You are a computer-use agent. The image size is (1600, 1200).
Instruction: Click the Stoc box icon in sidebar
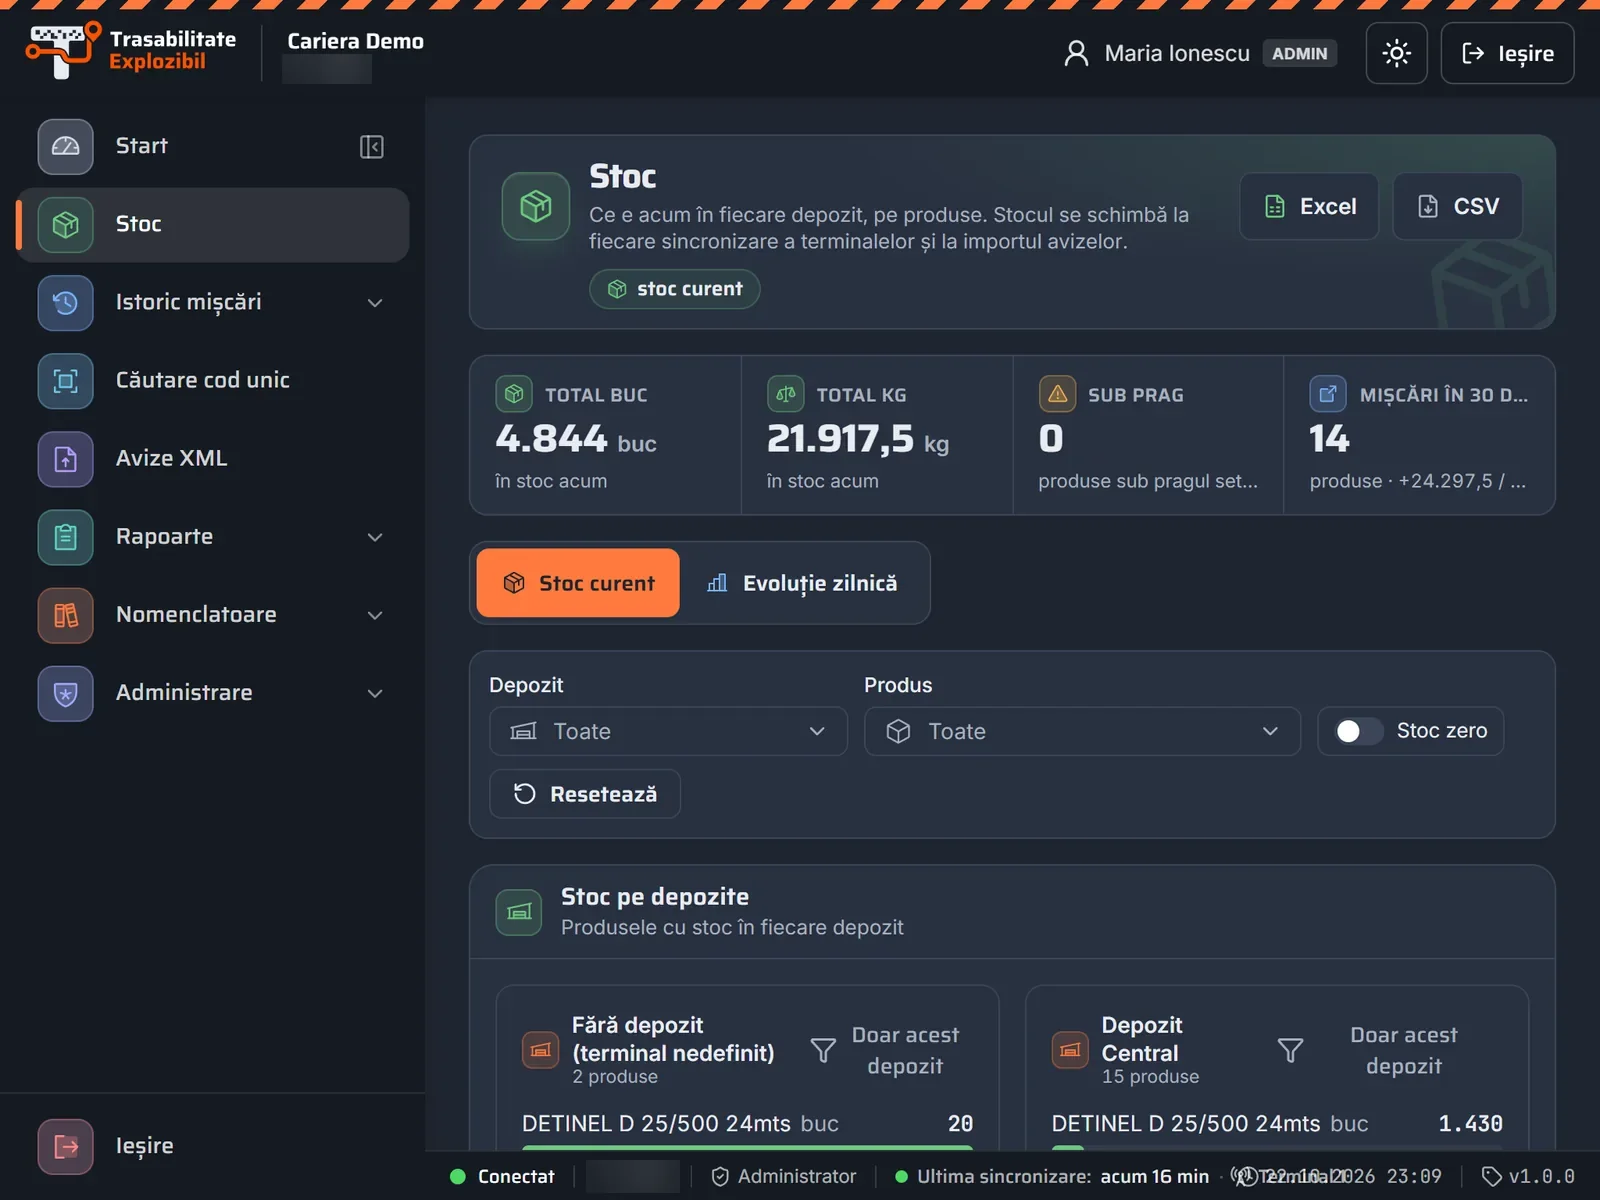tap(66, 224)
